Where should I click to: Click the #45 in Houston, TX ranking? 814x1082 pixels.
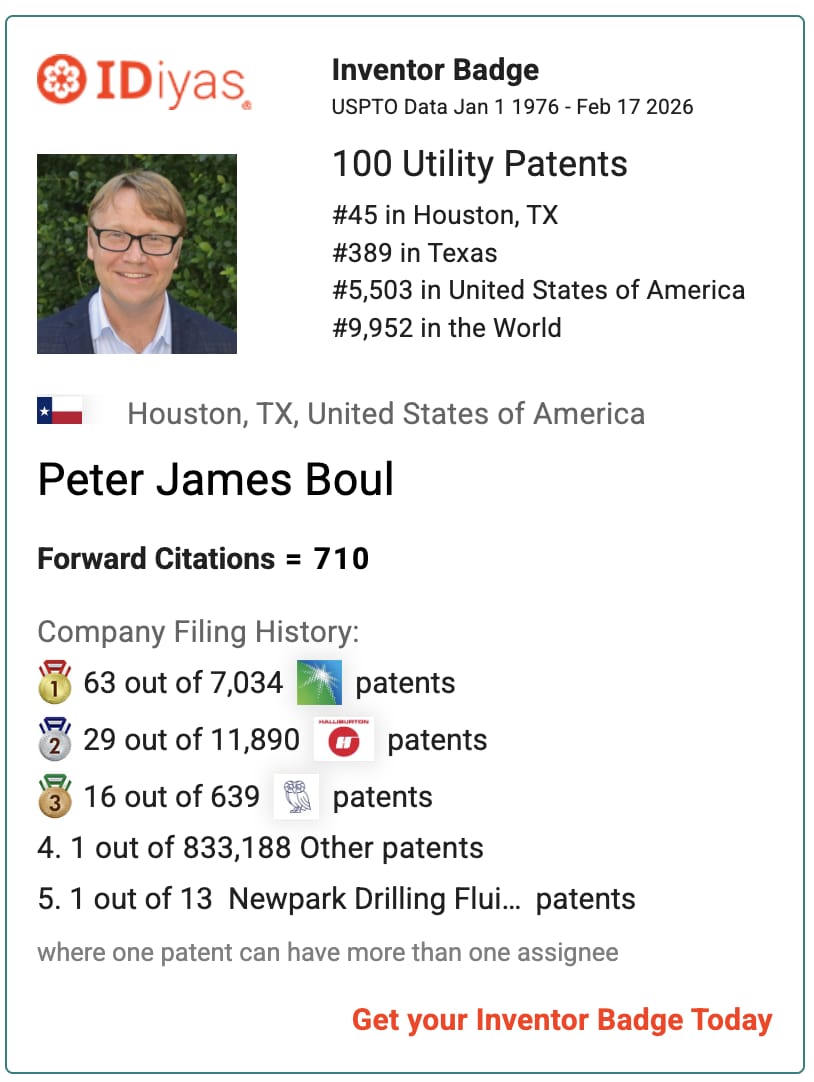click(x=445, y=215)
